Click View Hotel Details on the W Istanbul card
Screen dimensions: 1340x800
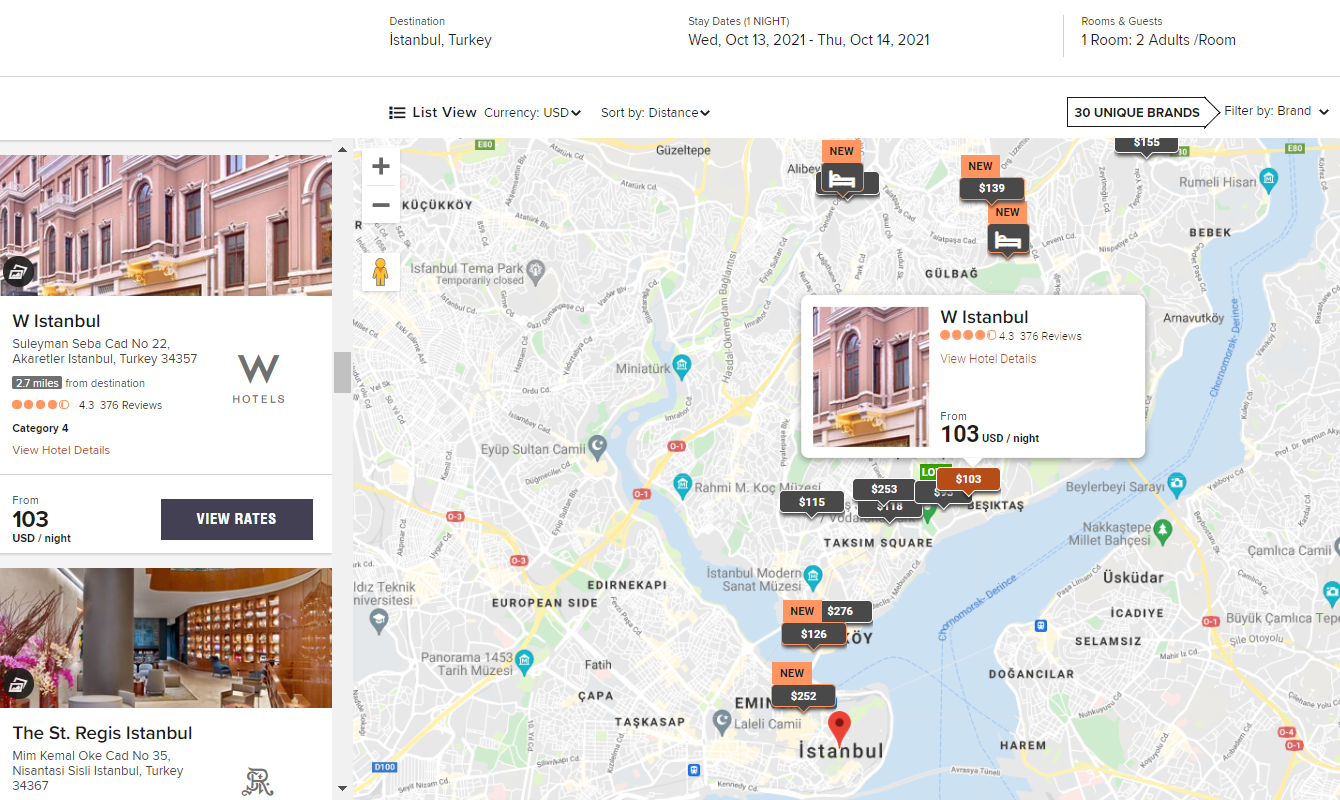pyautogui.click(x=60, y=449)
